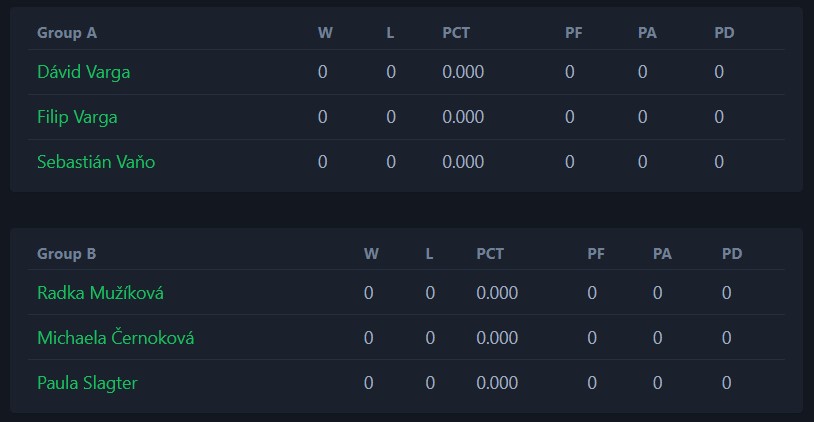Click the PCT column header in Group B
Image resolution: width=814 pixels, height=422 pixels.
(x=490, y=254)
